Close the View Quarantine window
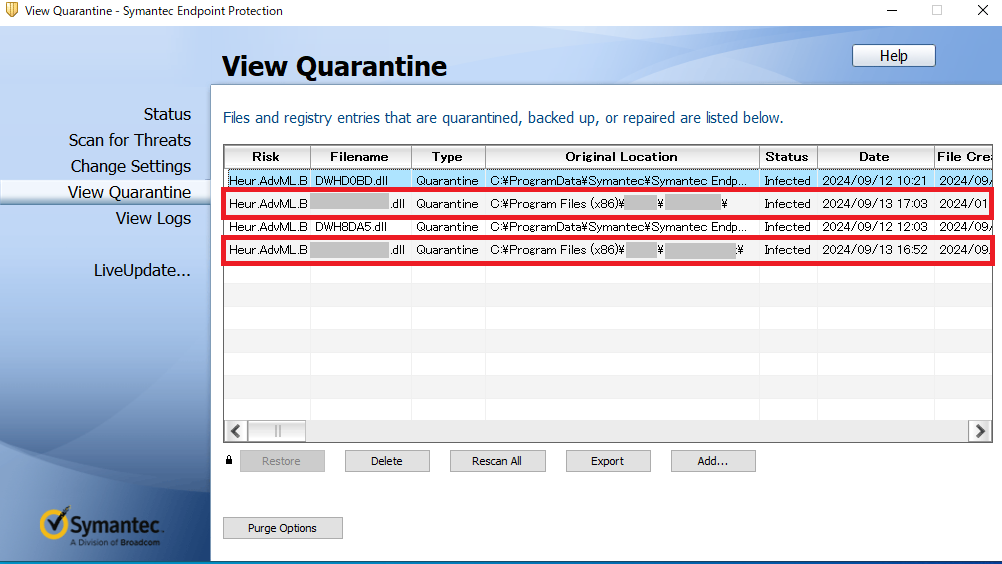 [983, 10]
